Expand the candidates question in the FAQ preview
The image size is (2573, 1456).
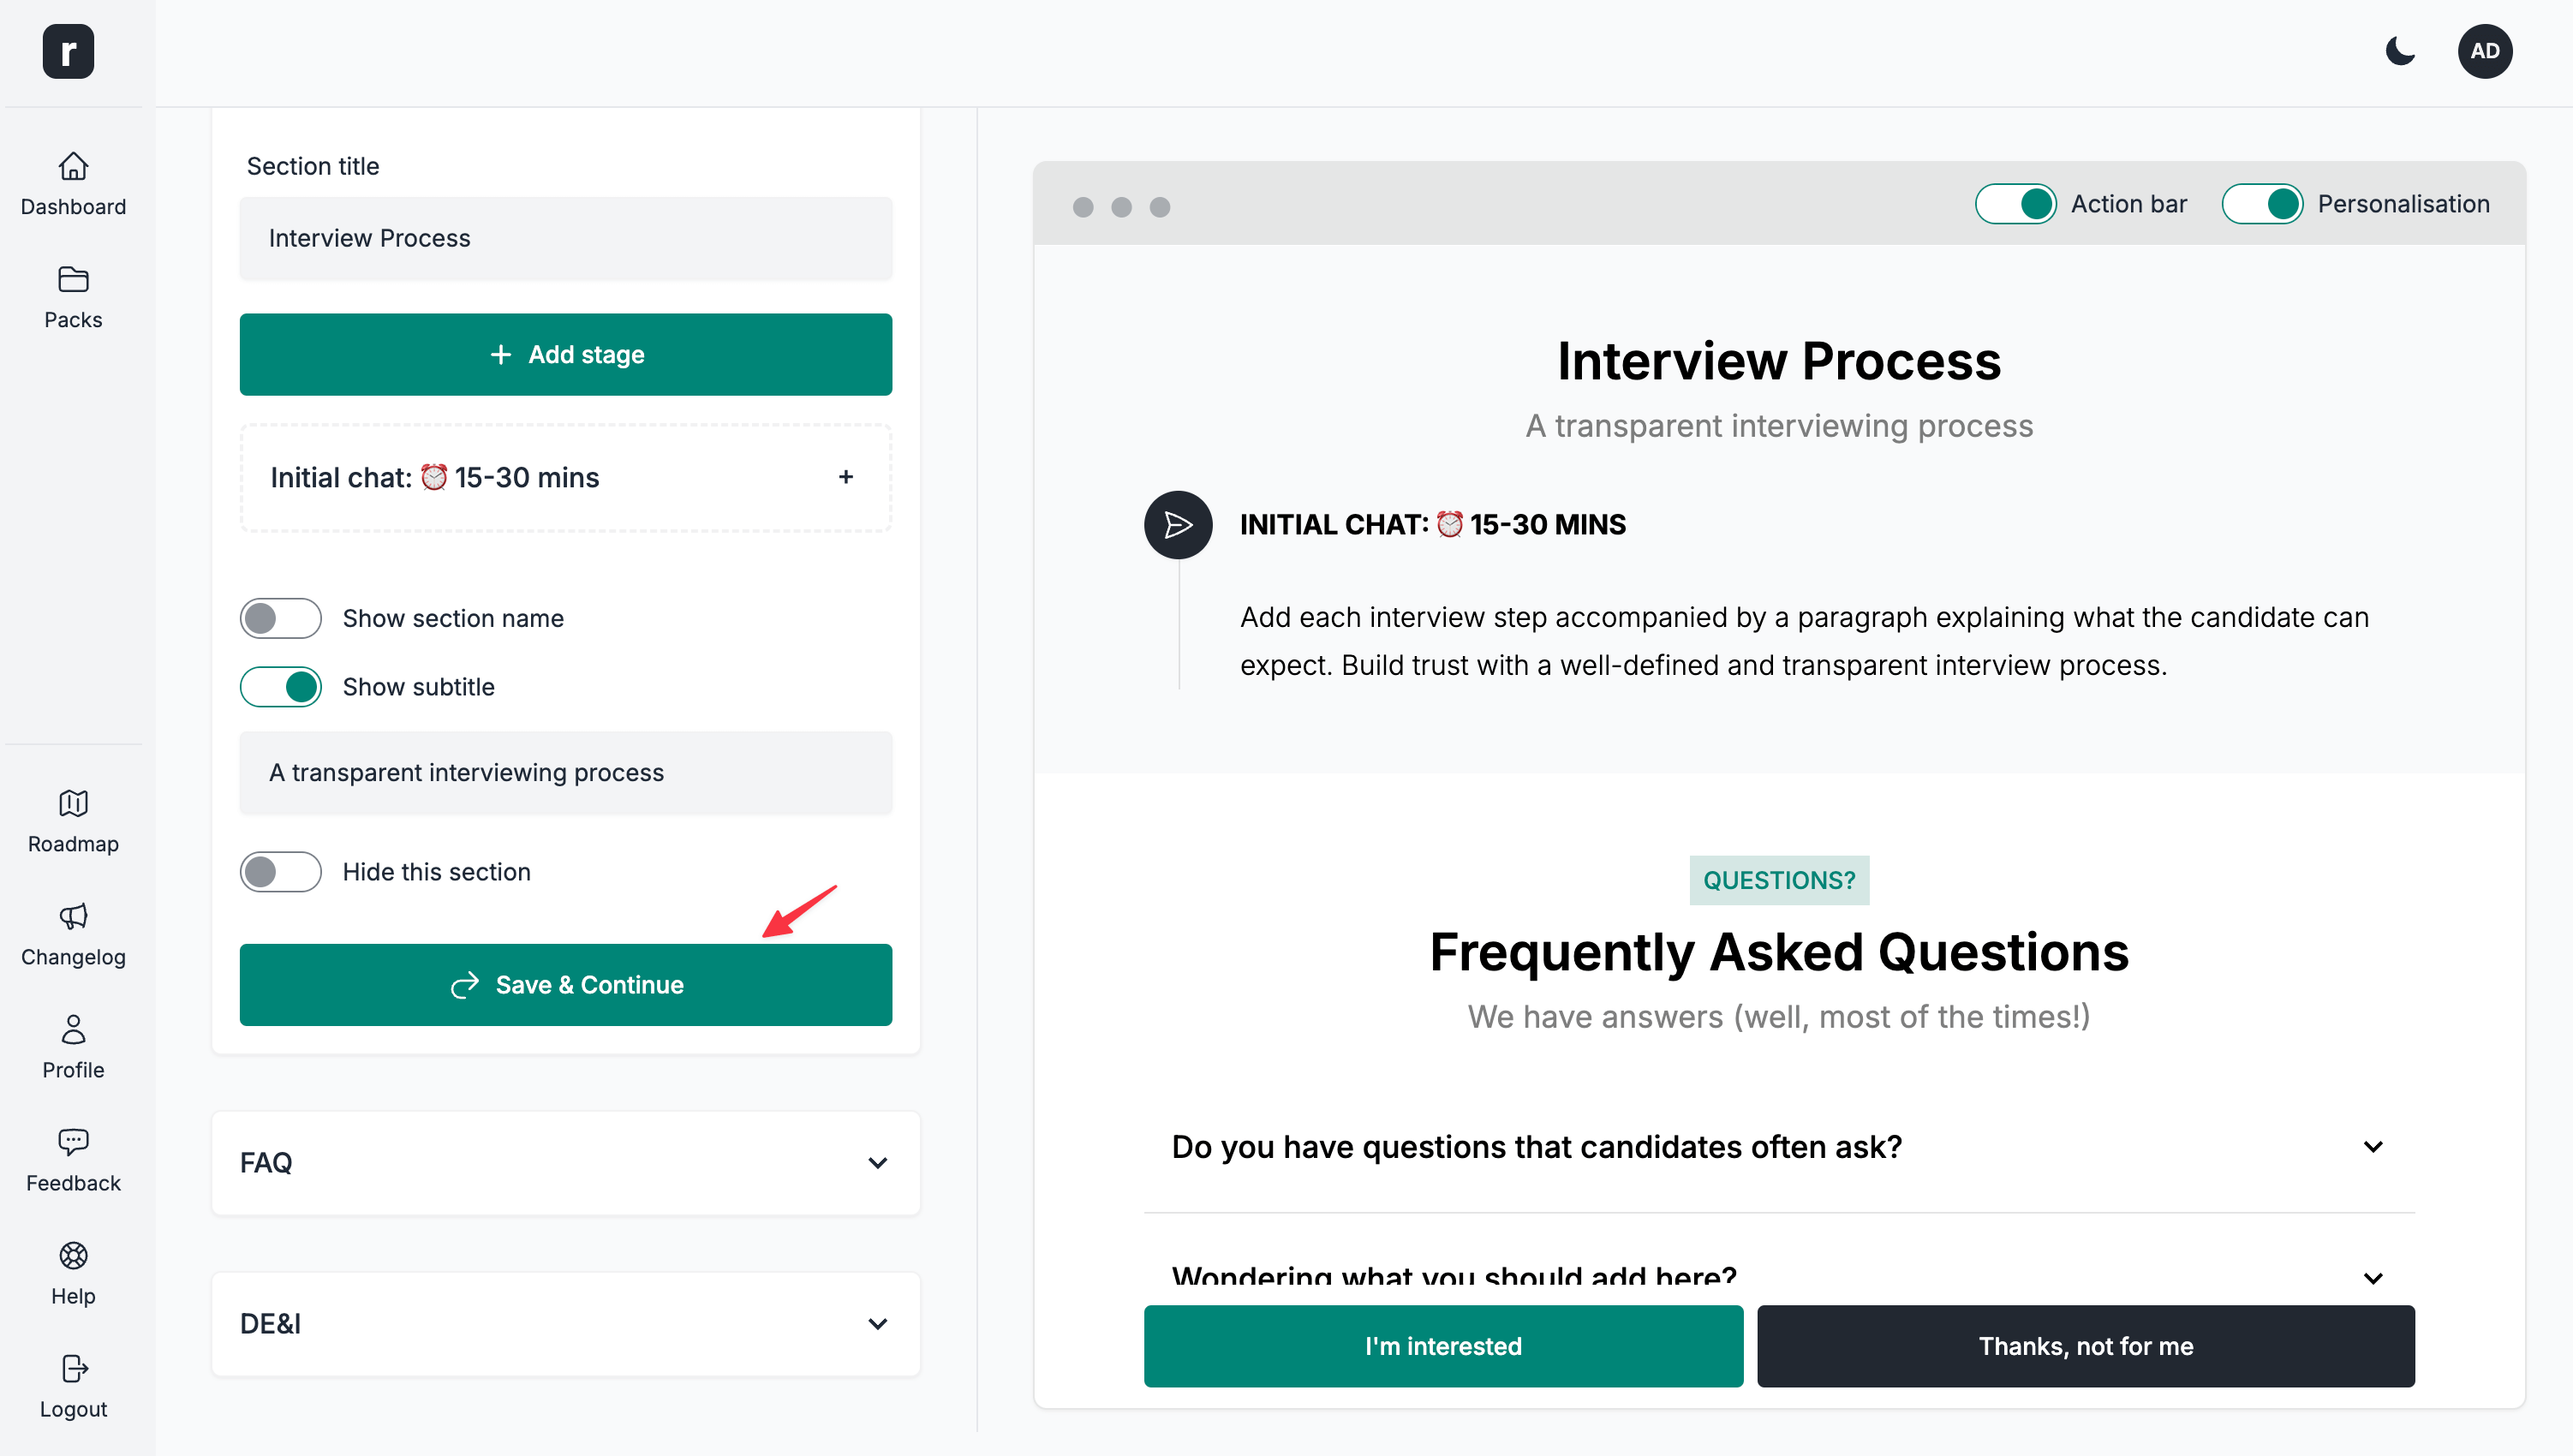click(2373, 1147)
